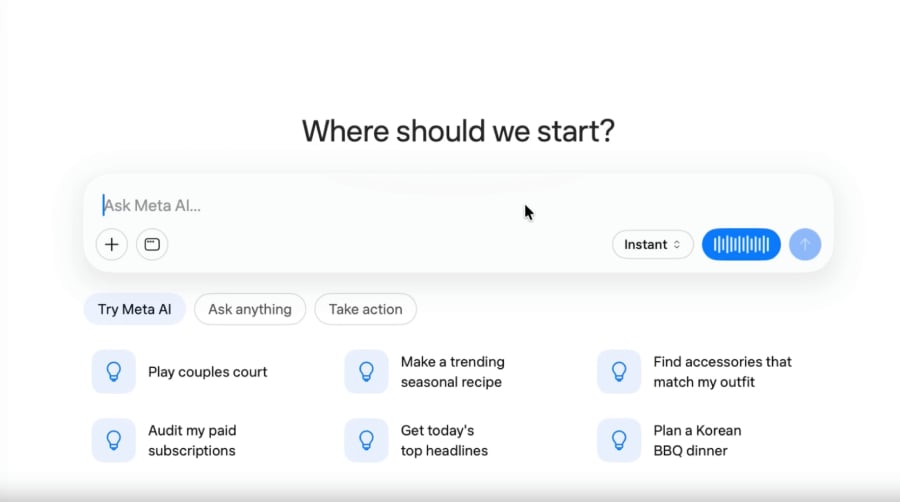This screenshot has height=502, width=900.
Task: Click lightbulb icon beside Play couples court
Action: pyautogui.click(x=114, y=372)
